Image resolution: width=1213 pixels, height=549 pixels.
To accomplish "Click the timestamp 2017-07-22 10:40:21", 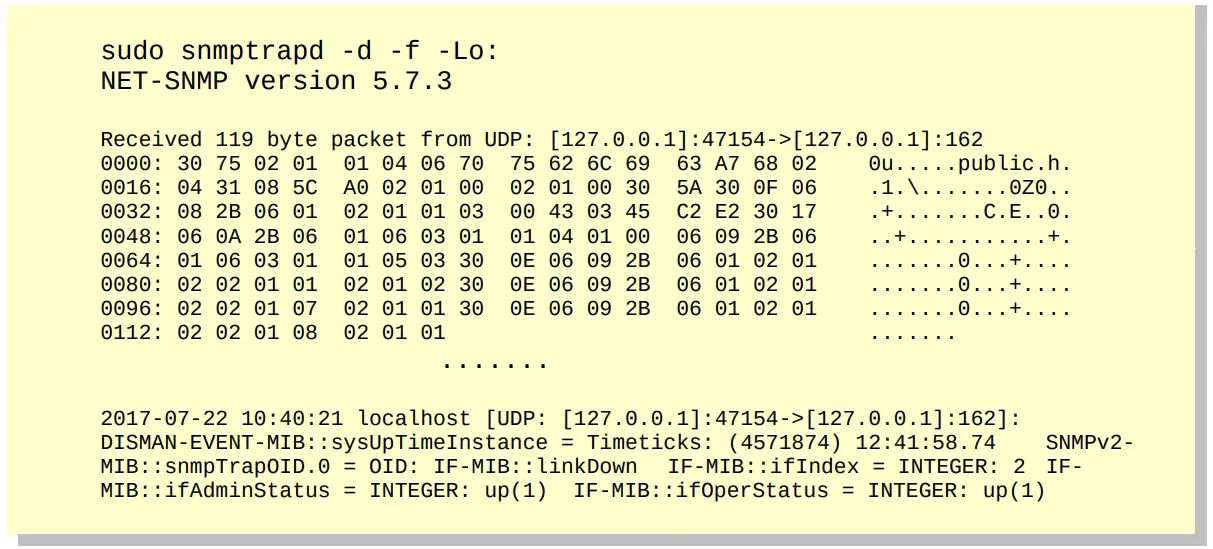I will coord(223,419).
